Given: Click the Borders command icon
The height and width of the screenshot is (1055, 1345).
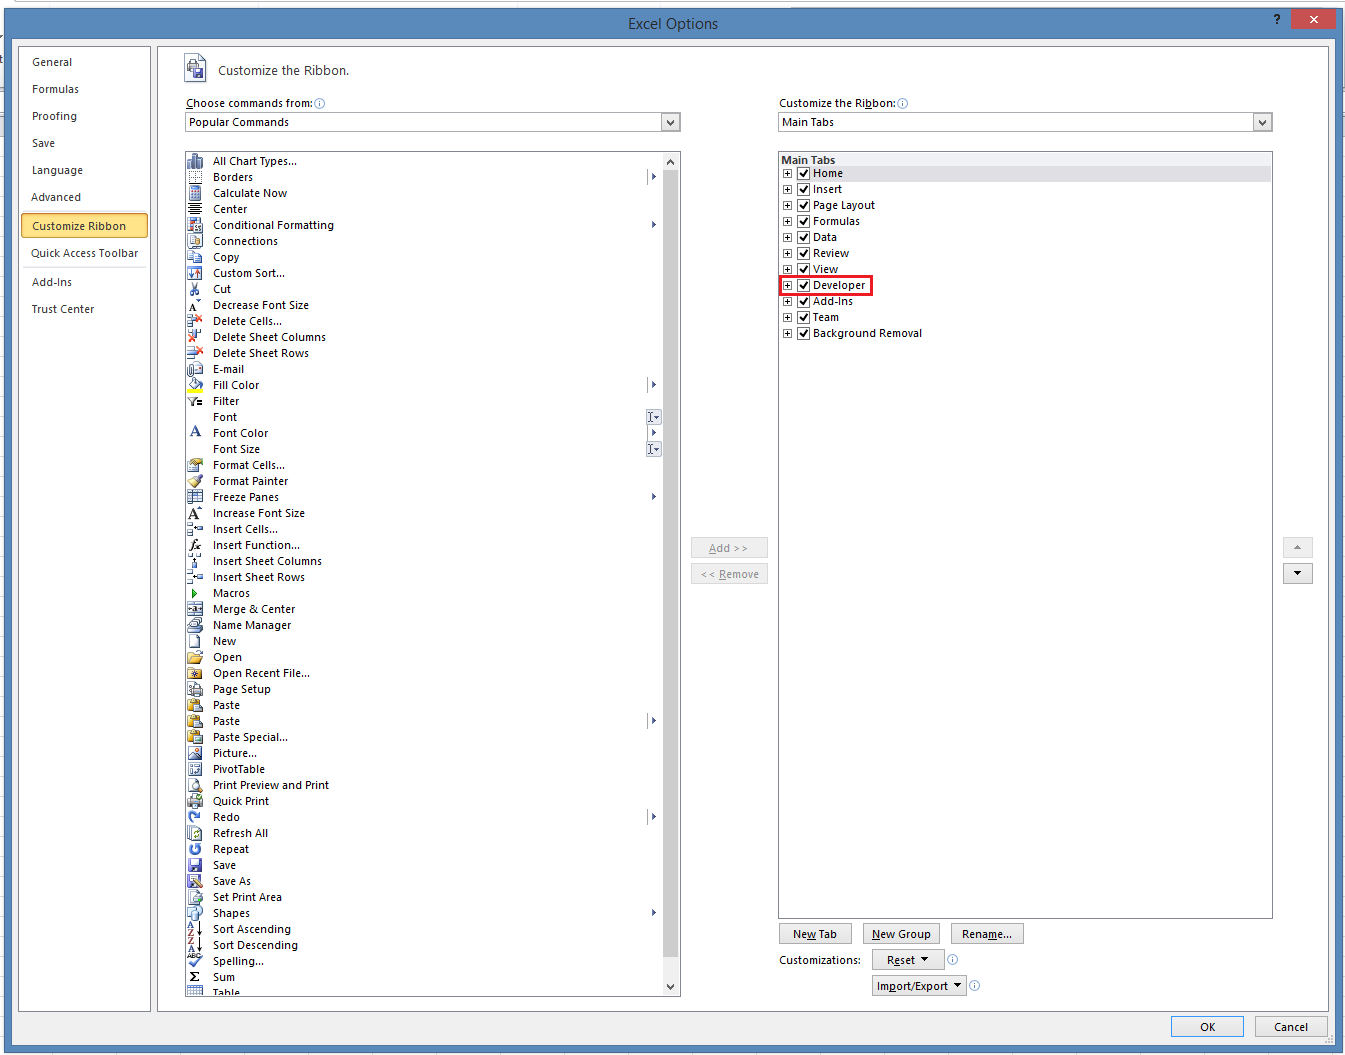Looking at the screenshot, I should point(195,177).
